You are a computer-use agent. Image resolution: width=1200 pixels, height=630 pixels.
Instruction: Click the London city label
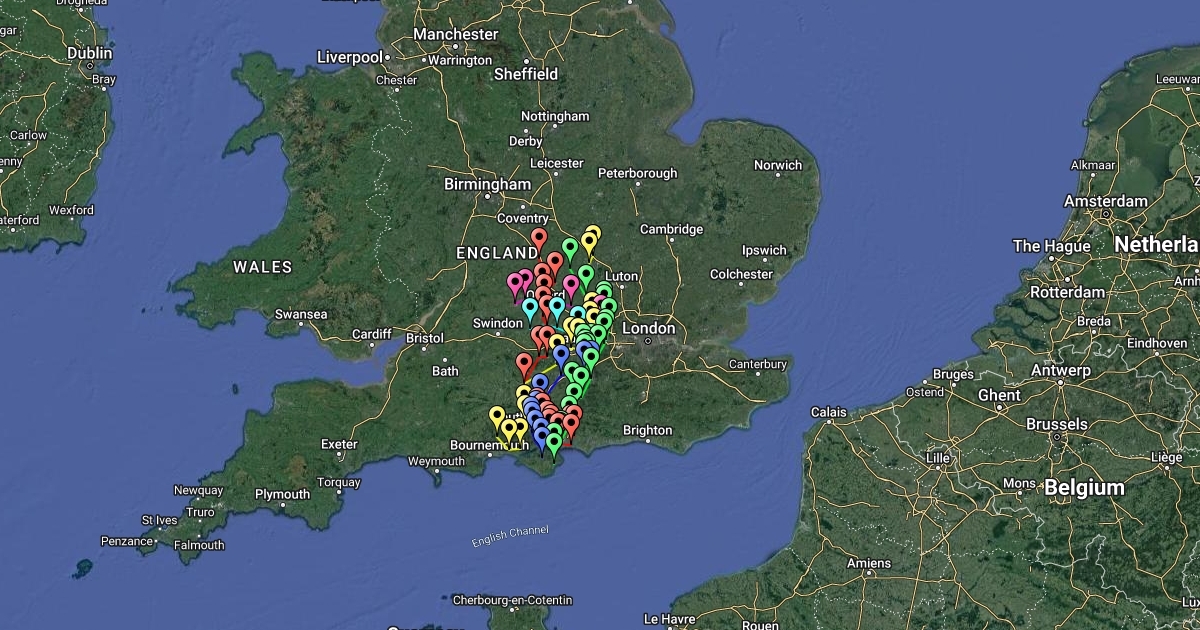click(x=648, y=328)
